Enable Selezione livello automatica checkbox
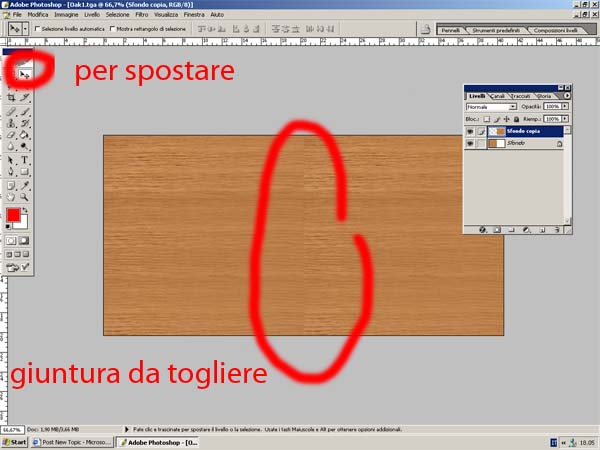600x450 pixels. point(38,29)
